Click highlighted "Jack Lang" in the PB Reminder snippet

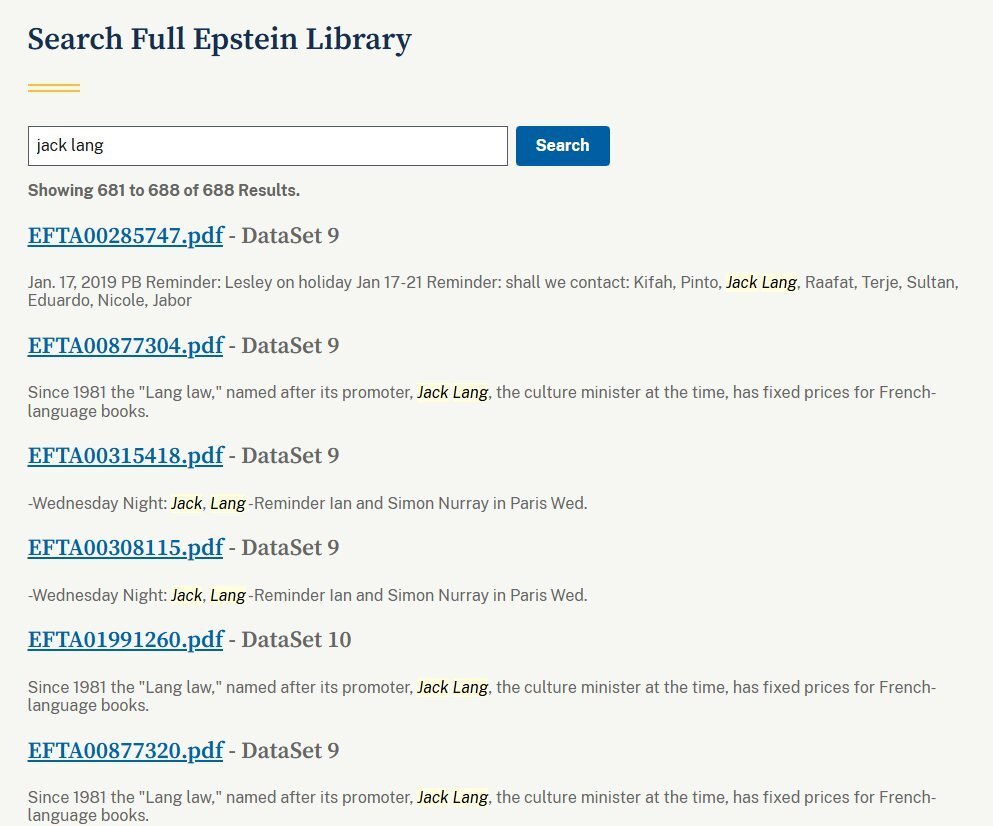coord(761,283)
